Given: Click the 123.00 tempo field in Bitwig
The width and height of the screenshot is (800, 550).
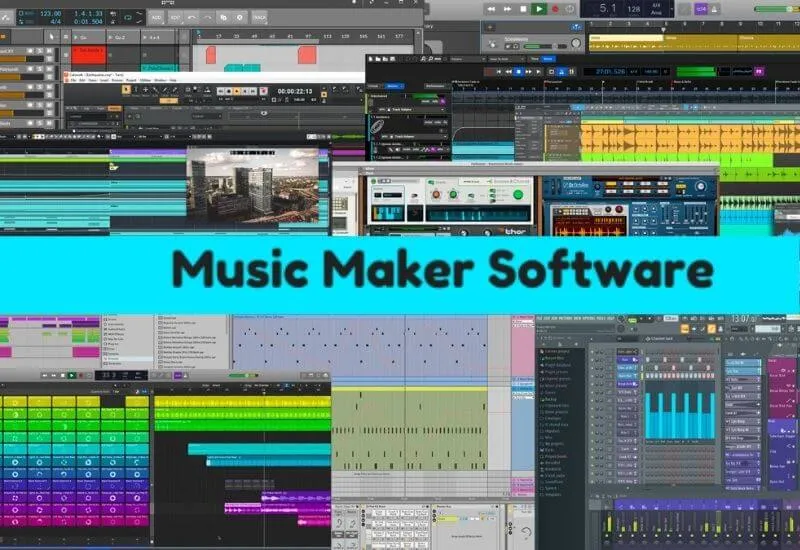Looking at the screenshot, I should tap(51, 13).
